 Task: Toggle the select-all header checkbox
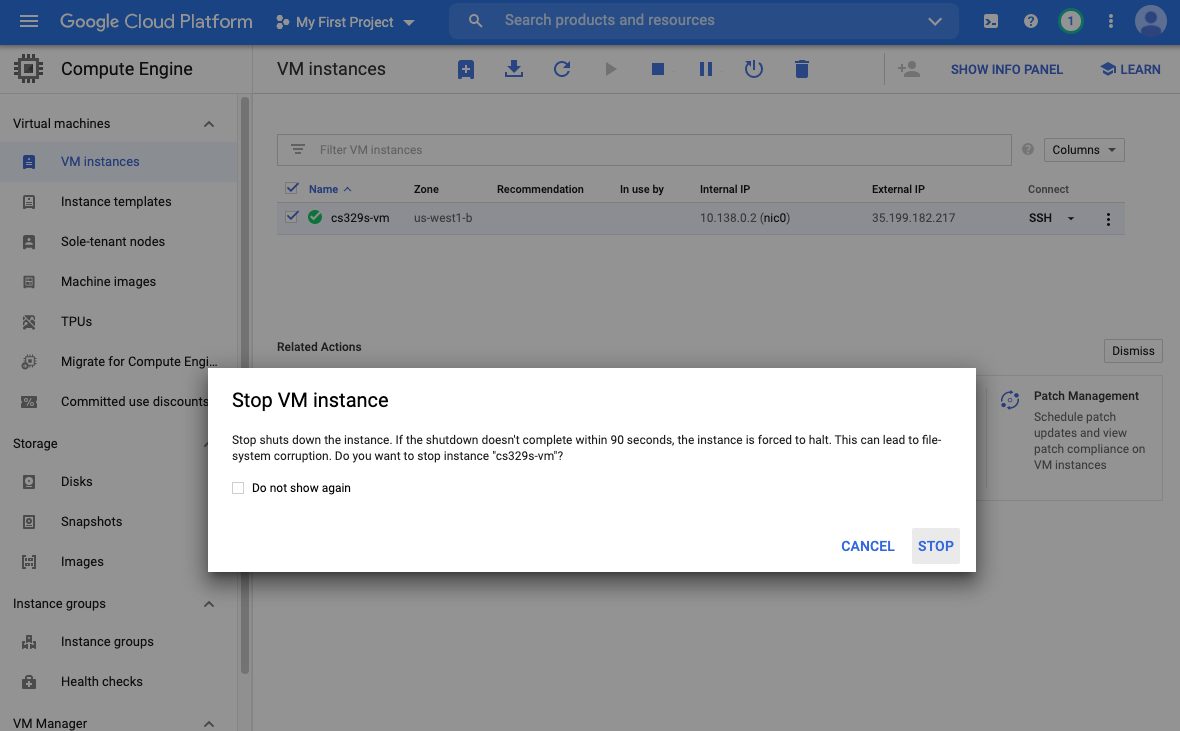(292, 188)
